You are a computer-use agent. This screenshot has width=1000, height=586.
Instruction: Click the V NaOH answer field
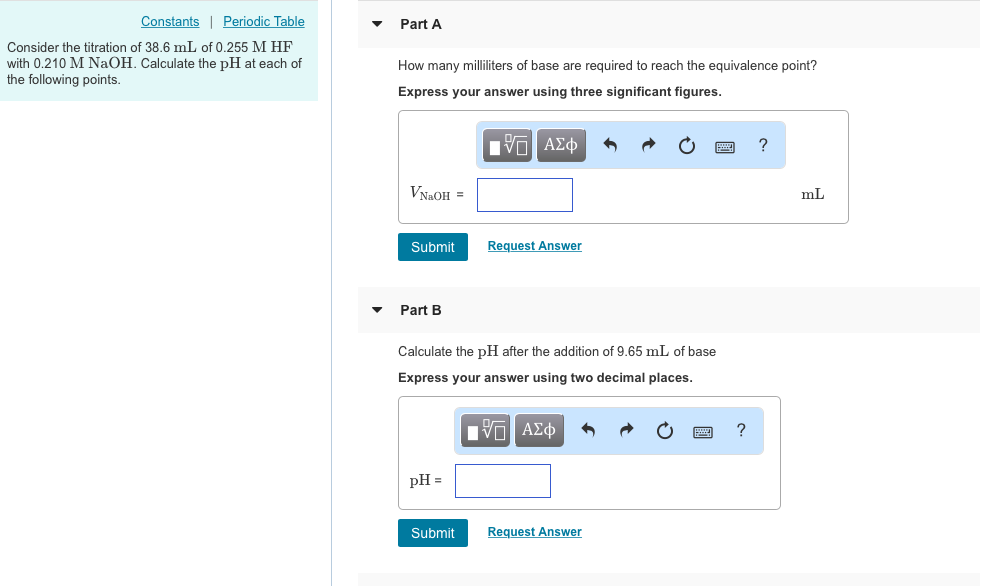(524, 194)
